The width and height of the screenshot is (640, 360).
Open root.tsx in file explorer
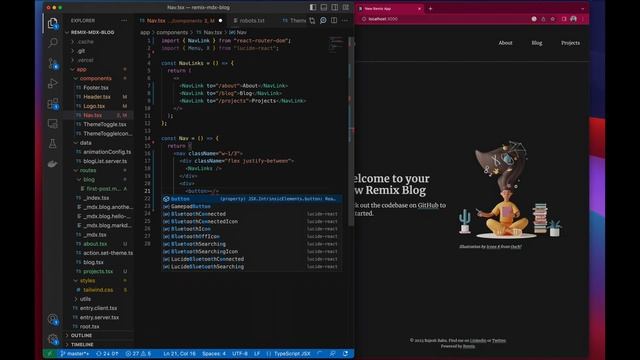(90, 327)
